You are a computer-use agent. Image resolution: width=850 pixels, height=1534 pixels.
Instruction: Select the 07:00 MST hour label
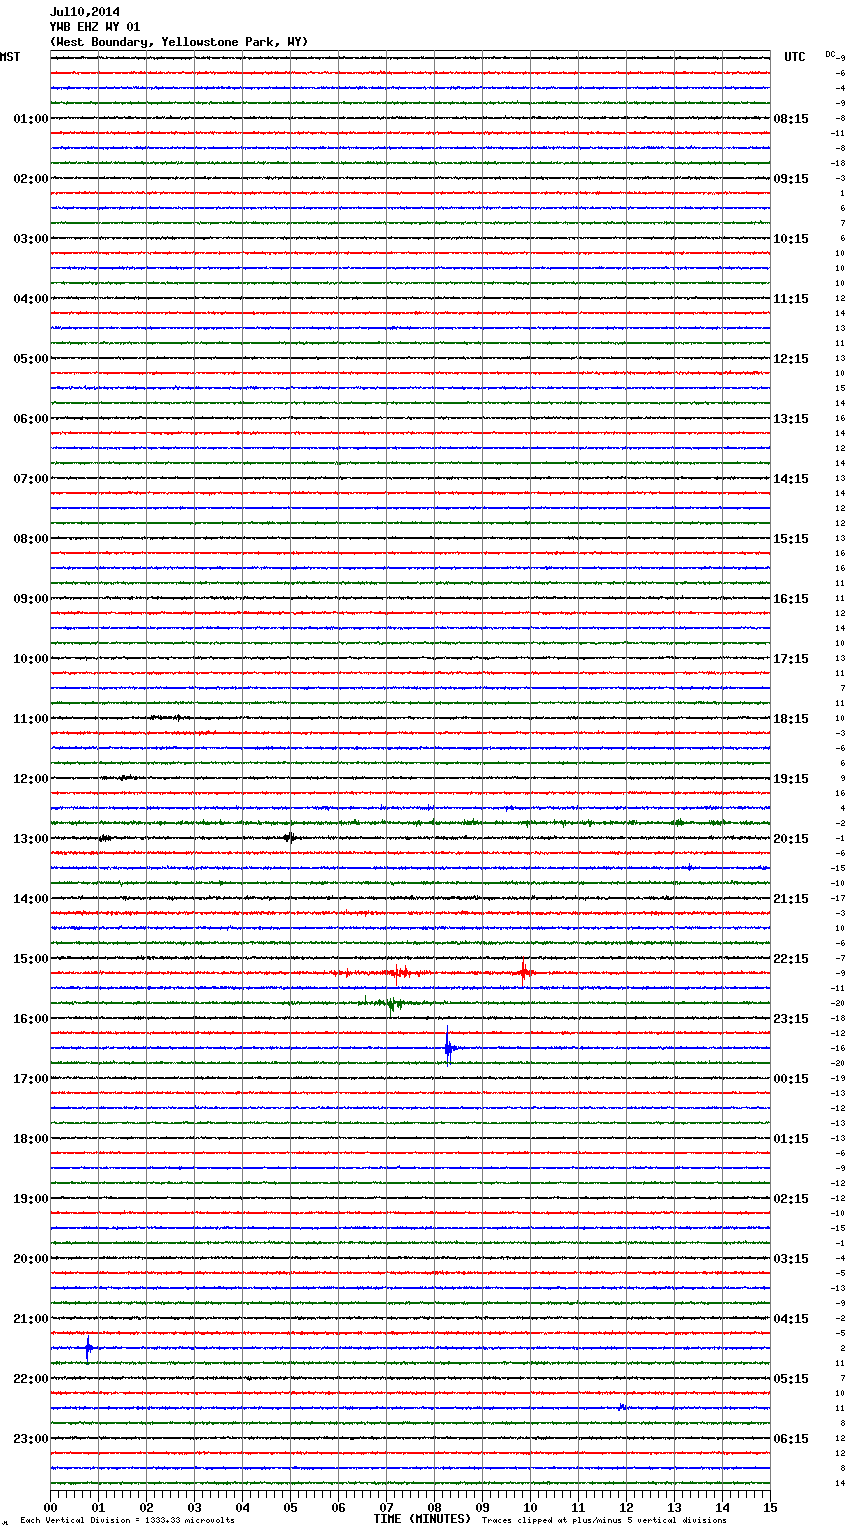click(30, 479)
